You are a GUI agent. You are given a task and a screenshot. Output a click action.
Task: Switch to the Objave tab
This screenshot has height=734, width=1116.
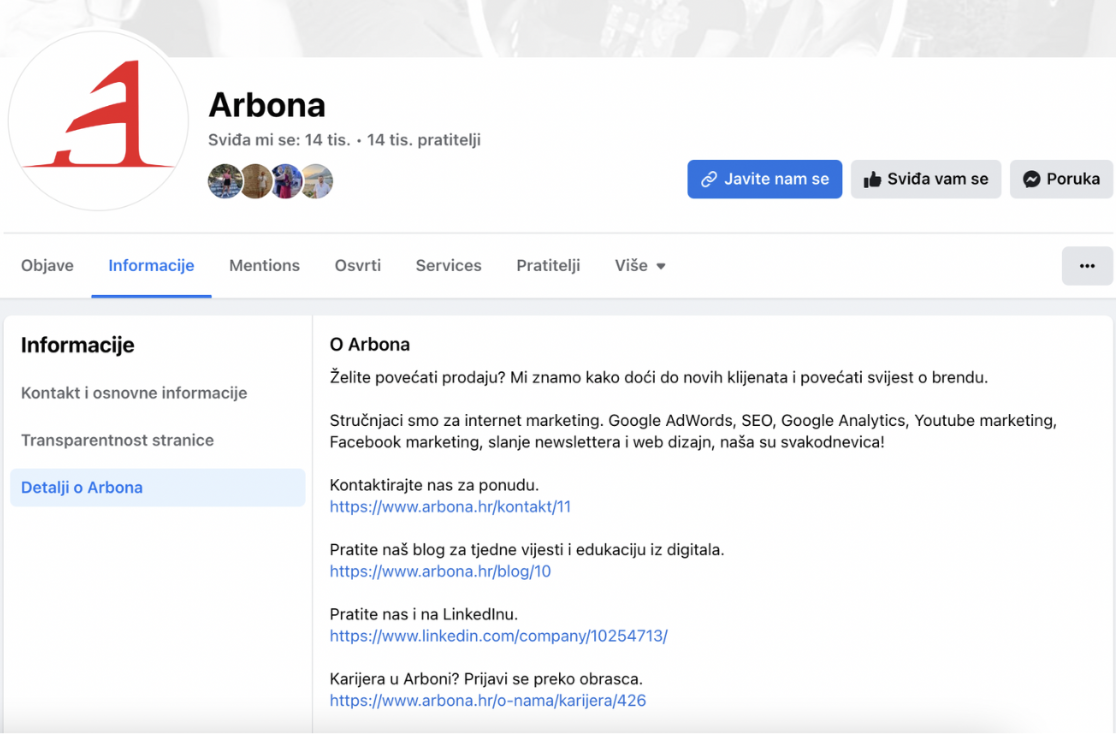coord(47,266)
